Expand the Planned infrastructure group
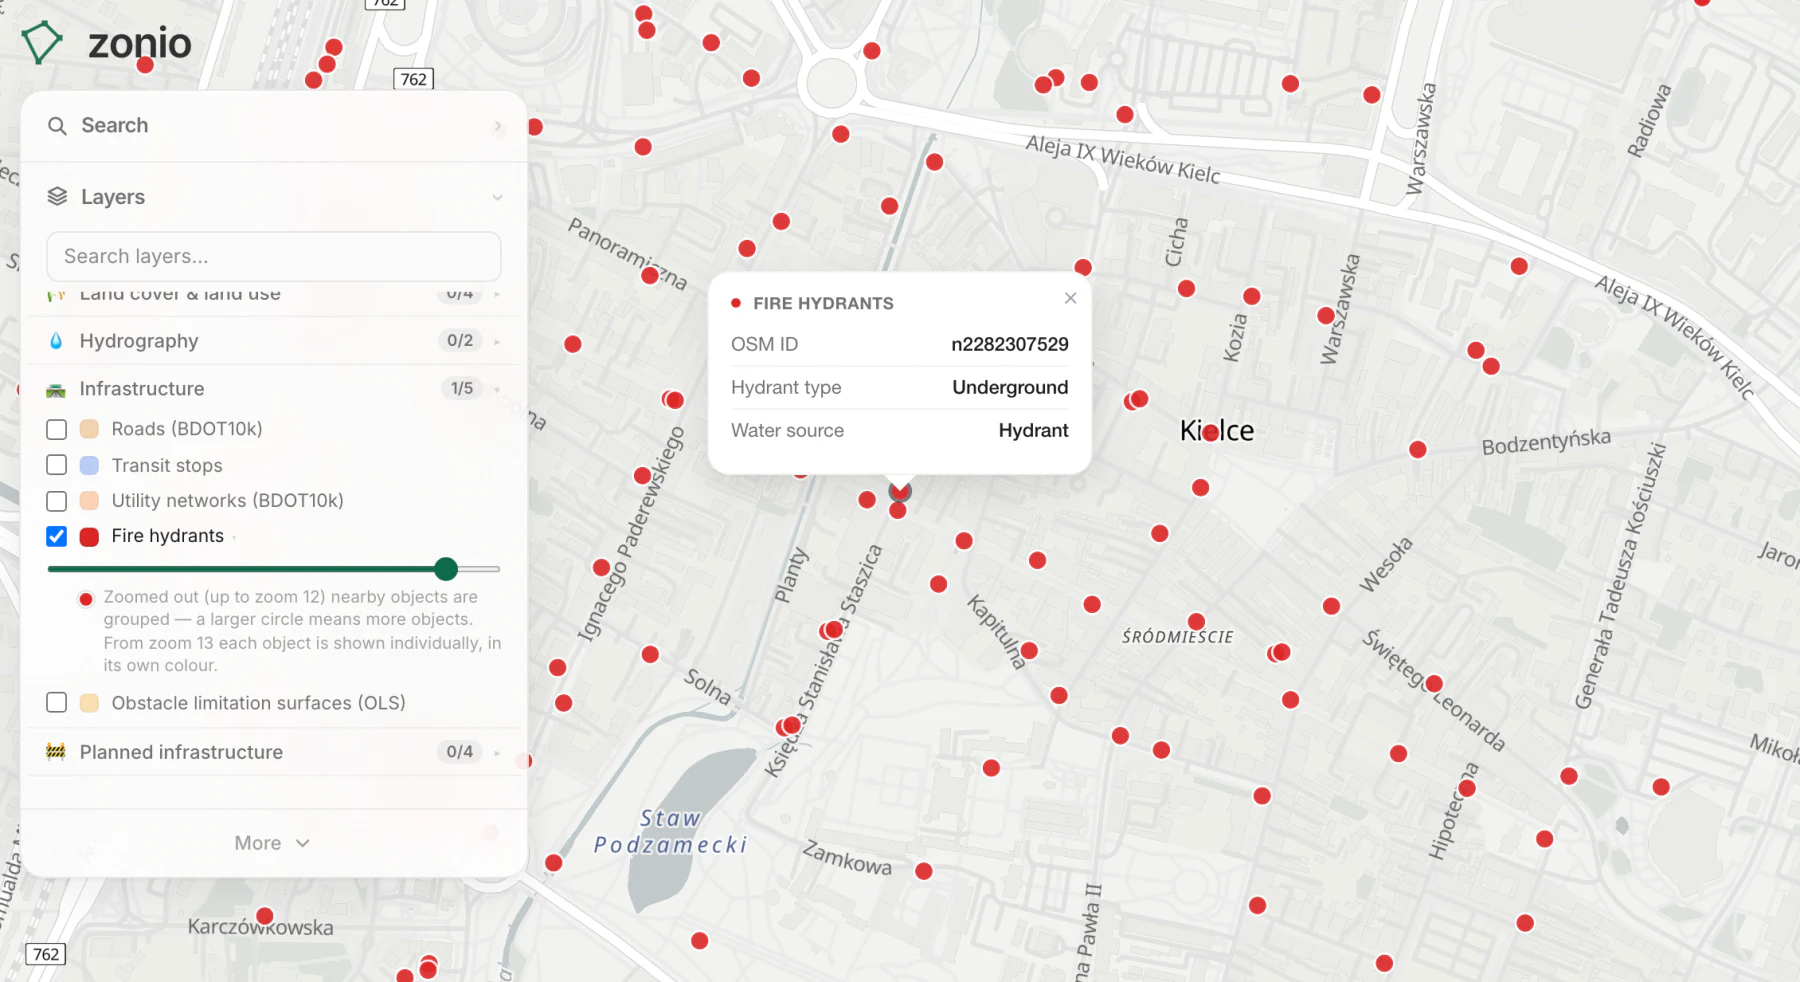 [274, 752]
